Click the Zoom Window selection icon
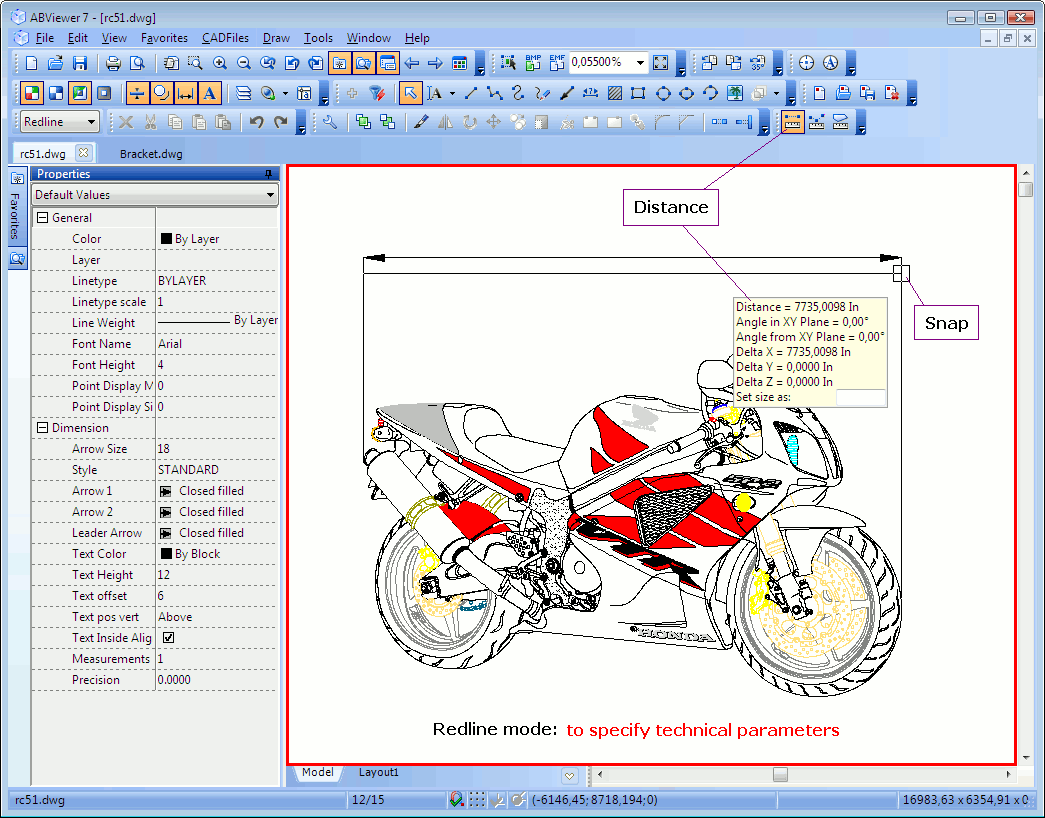The height and width of the screenshot is (818, 1045). click(x=195, y=63)
